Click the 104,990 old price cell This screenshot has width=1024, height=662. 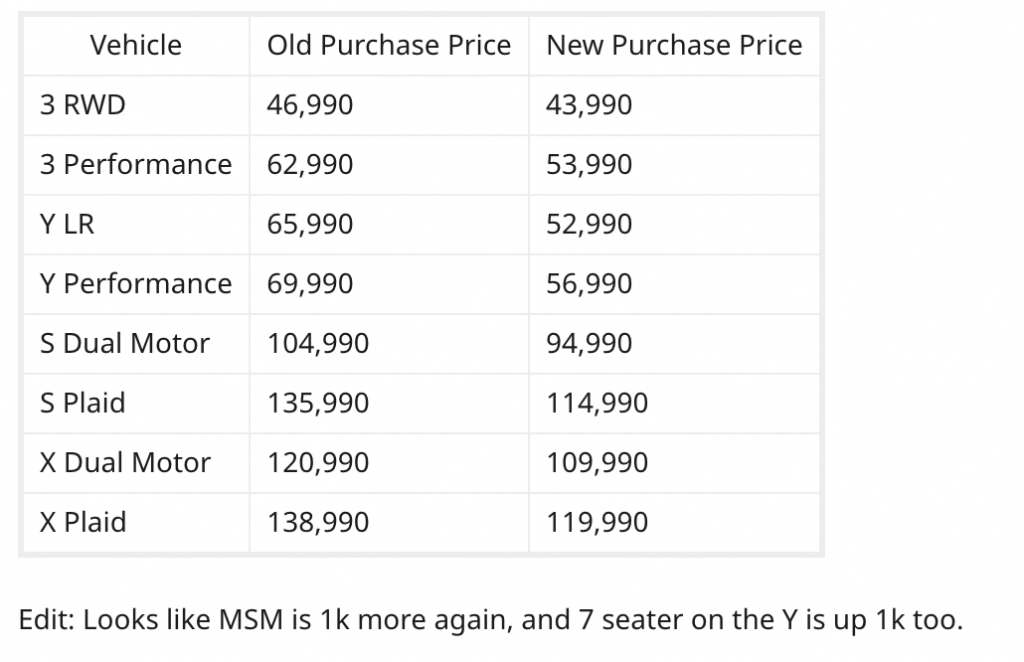point(389,343)
